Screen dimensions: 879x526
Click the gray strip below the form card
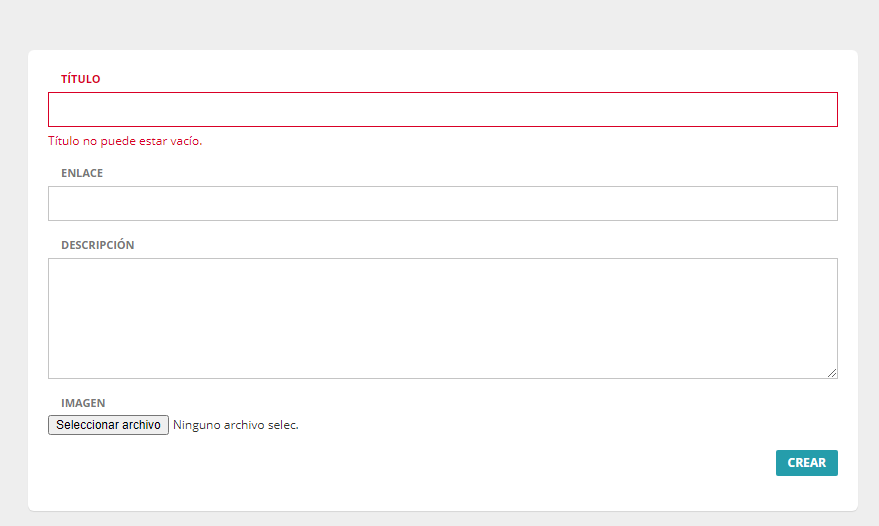(x=440, y=519)
